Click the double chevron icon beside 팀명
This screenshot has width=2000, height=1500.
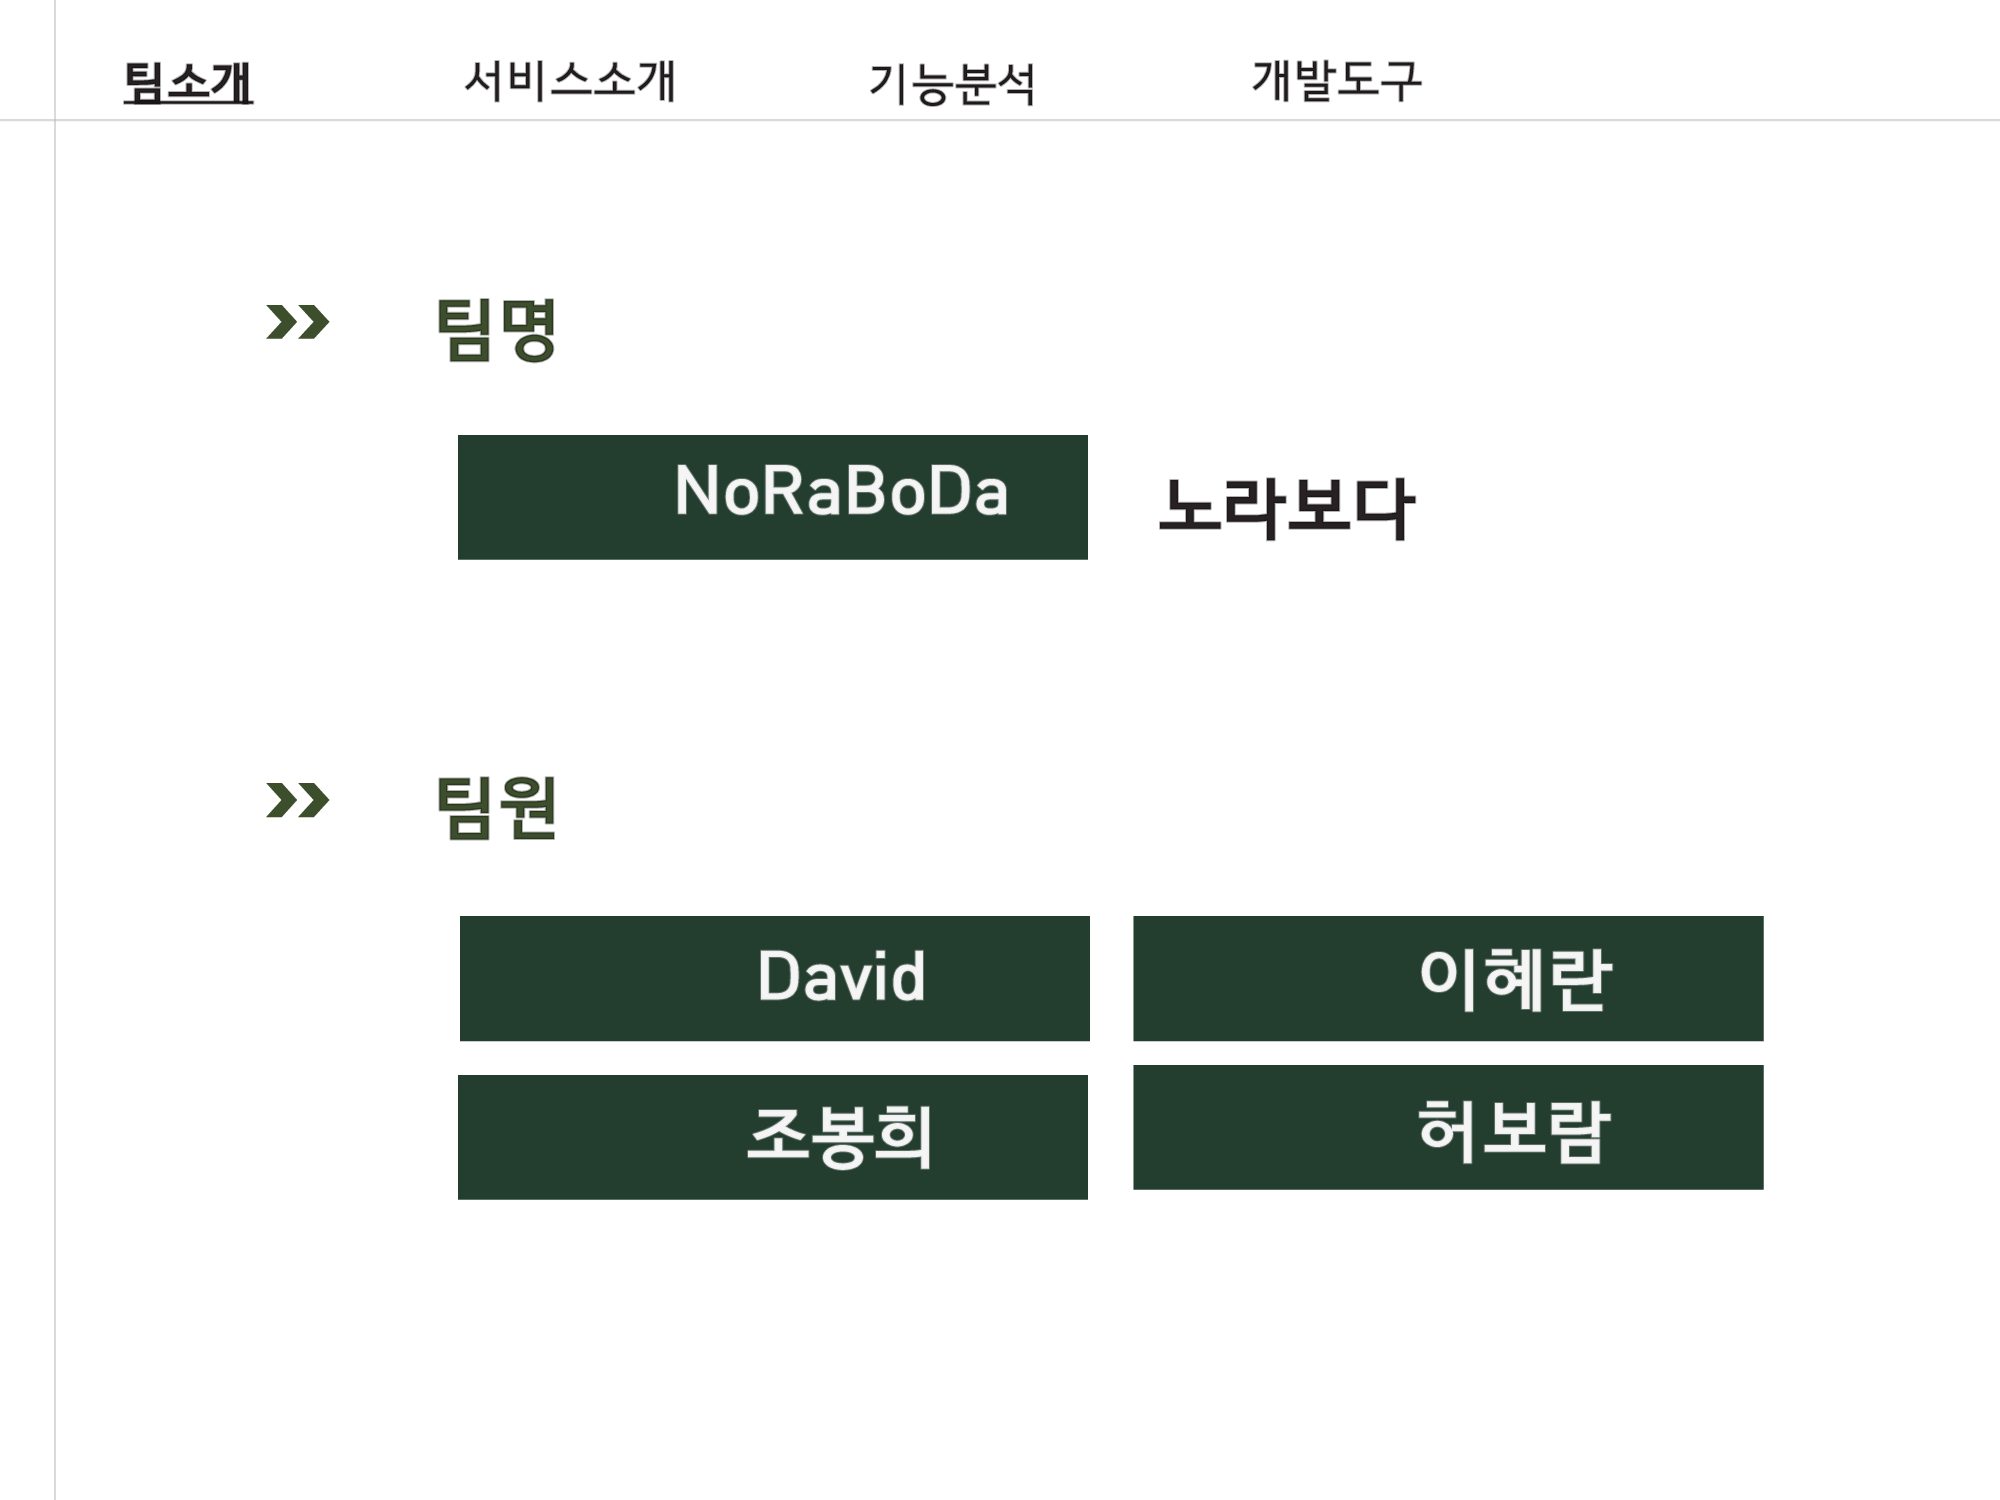tap(297, 322)
